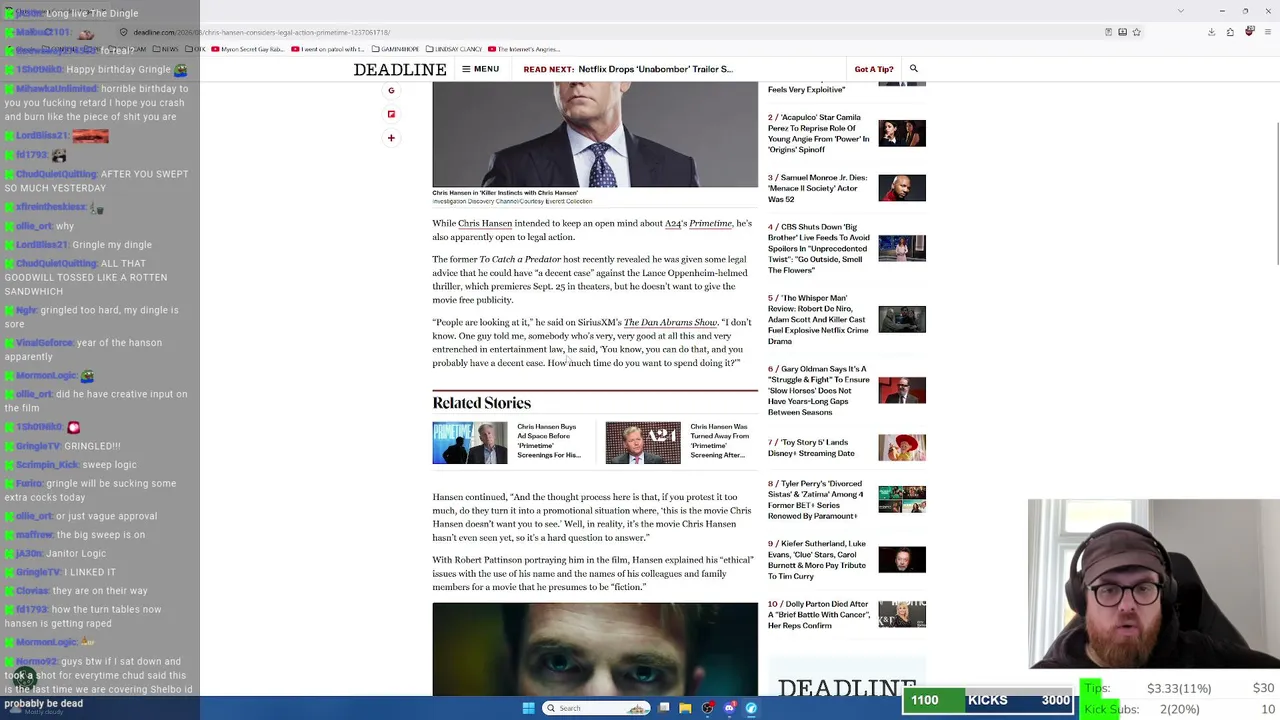Share article via Google icon
This screenshot has height=720, width=1280.
click(391, 91)
